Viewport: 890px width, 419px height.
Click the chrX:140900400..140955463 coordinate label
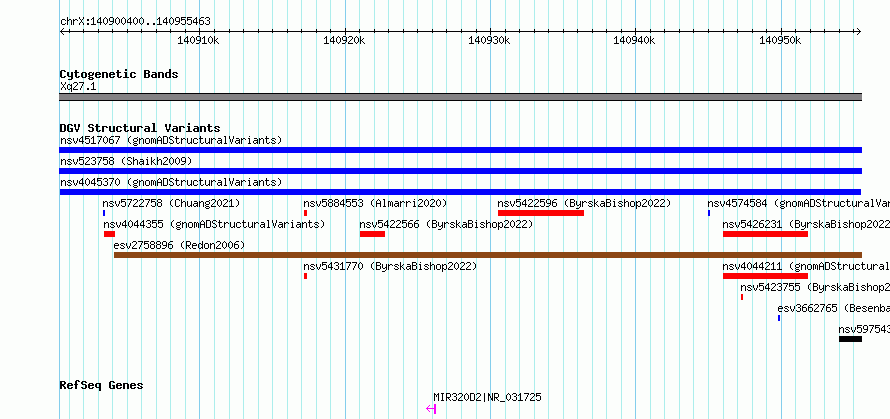[x=135, y=22]
